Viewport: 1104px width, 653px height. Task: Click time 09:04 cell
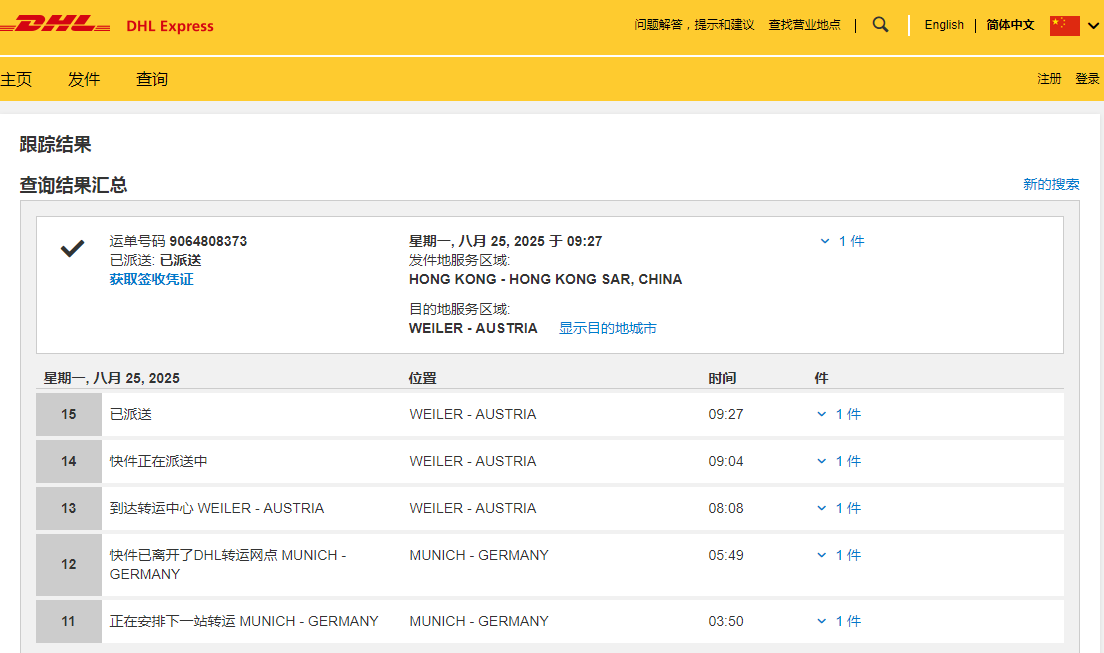(726, 461)
